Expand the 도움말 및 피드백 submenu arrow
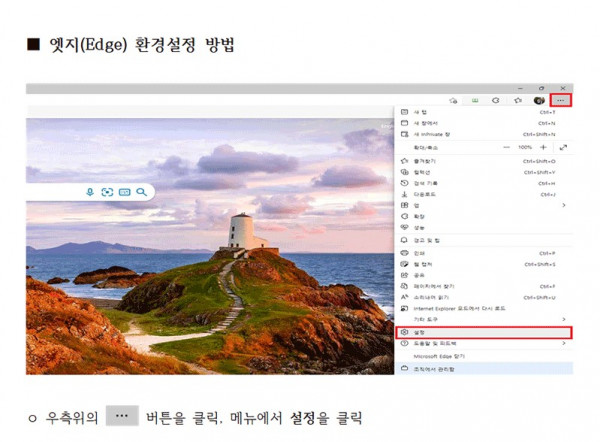The image size is (600, 442). [564, 343]
